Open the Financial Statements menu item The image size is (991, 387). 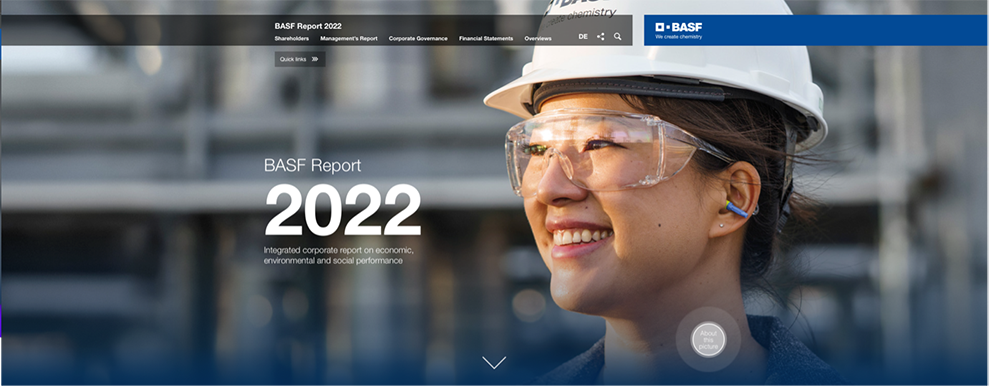point(486,39)
